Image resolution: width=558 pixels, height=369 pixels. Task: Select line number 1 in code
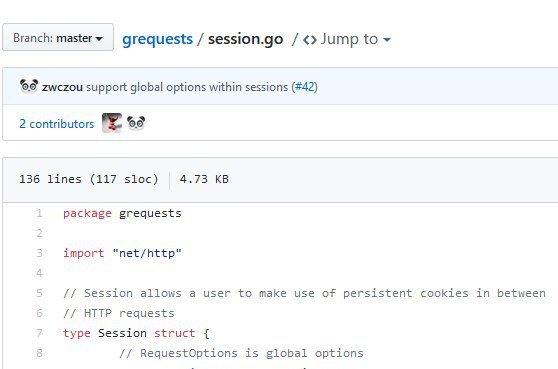[39, 213]
